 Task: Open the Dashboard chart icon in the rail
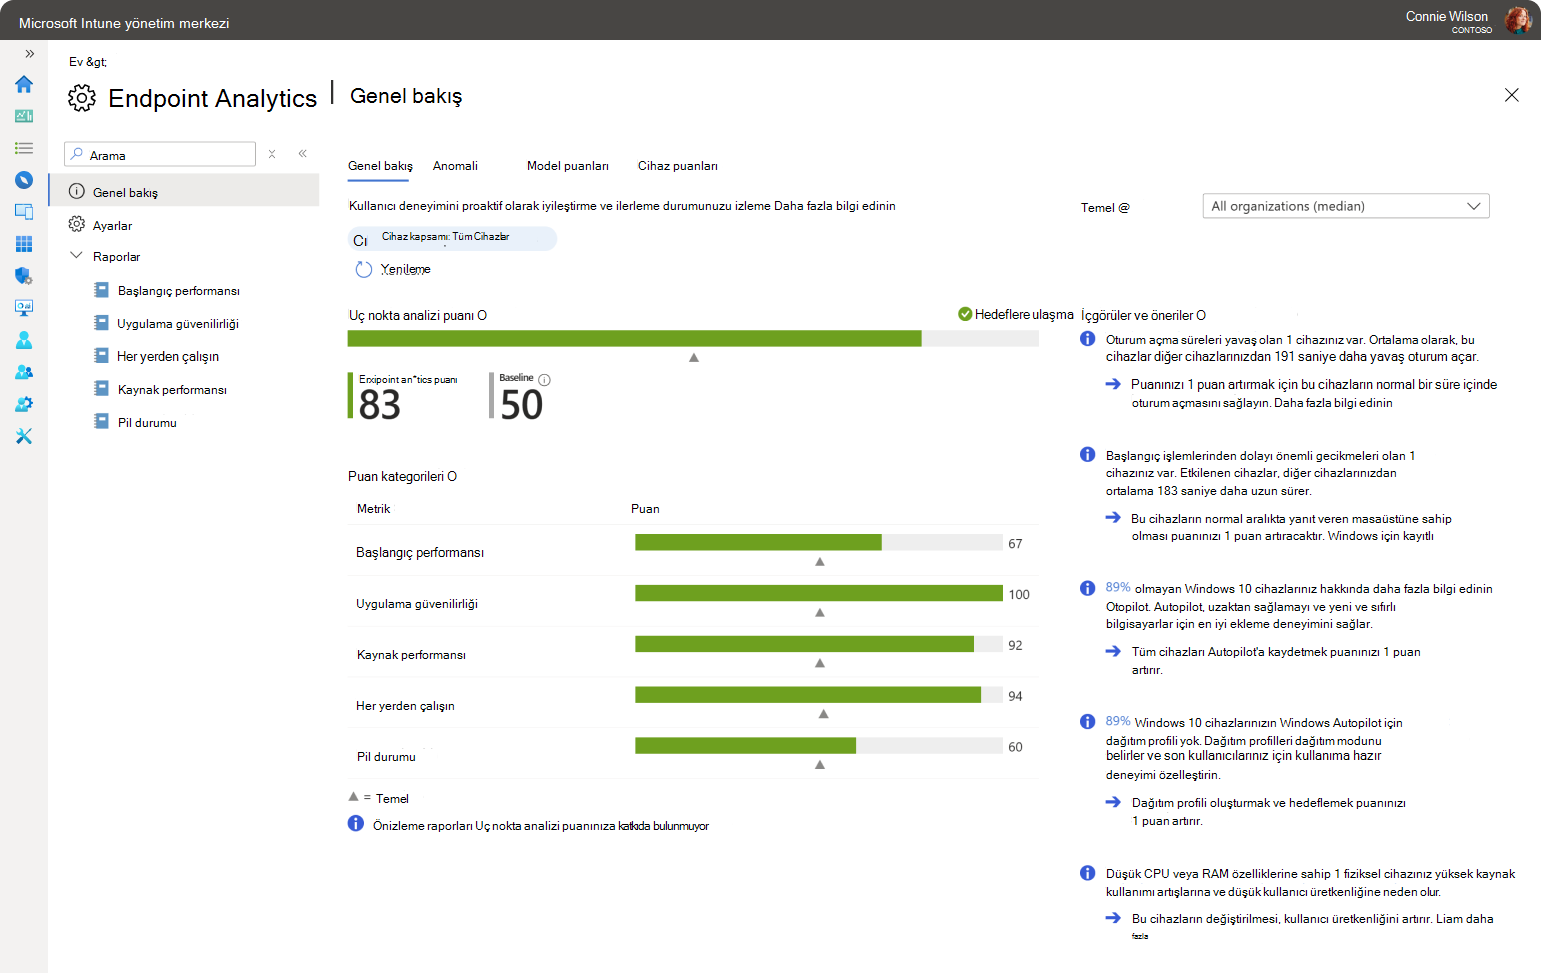pyautogui.click(x=24, y=116)
